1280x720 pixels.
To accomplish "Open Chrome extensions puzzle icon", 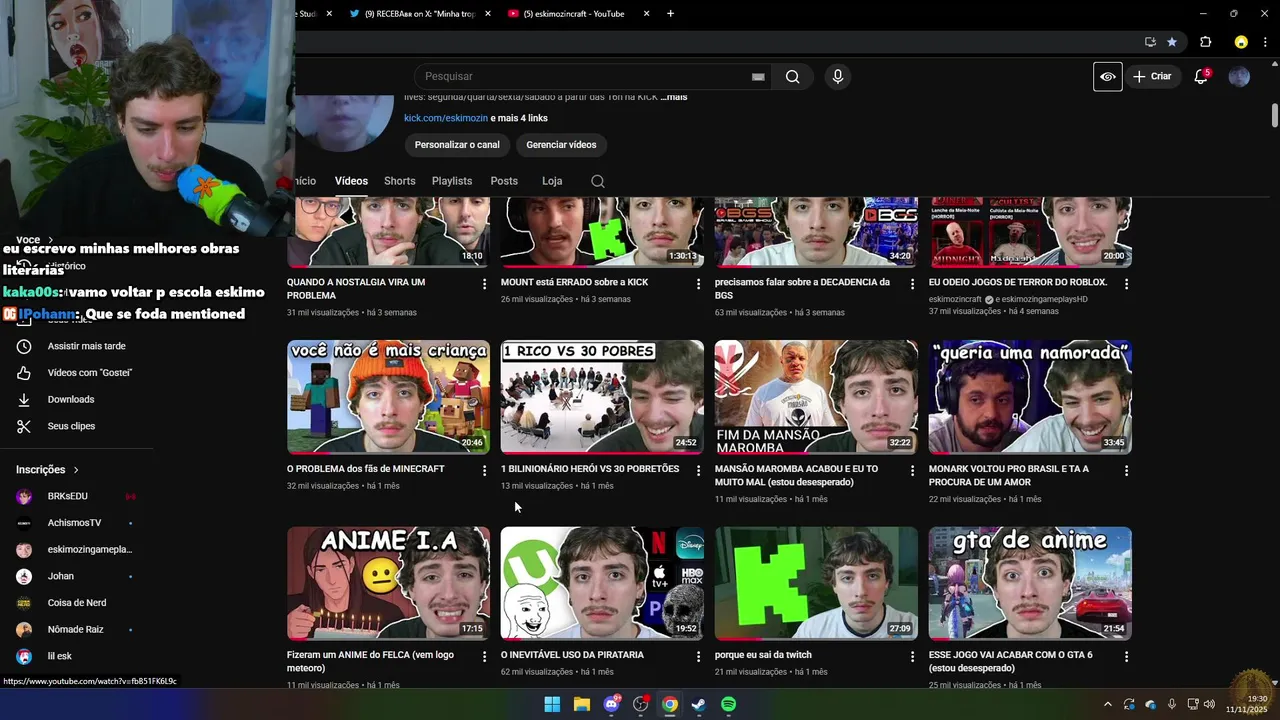I will [x=1205, y=42].
